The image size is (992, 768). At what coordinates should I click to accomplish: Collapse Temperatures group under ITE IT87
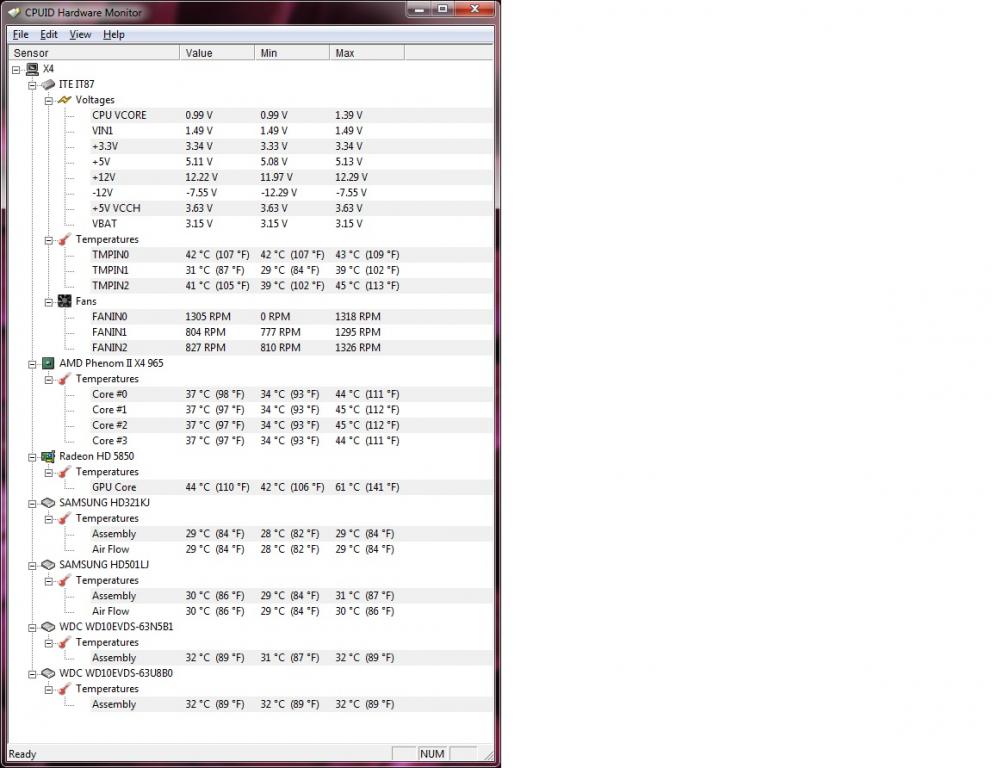(x=49, y=240)
